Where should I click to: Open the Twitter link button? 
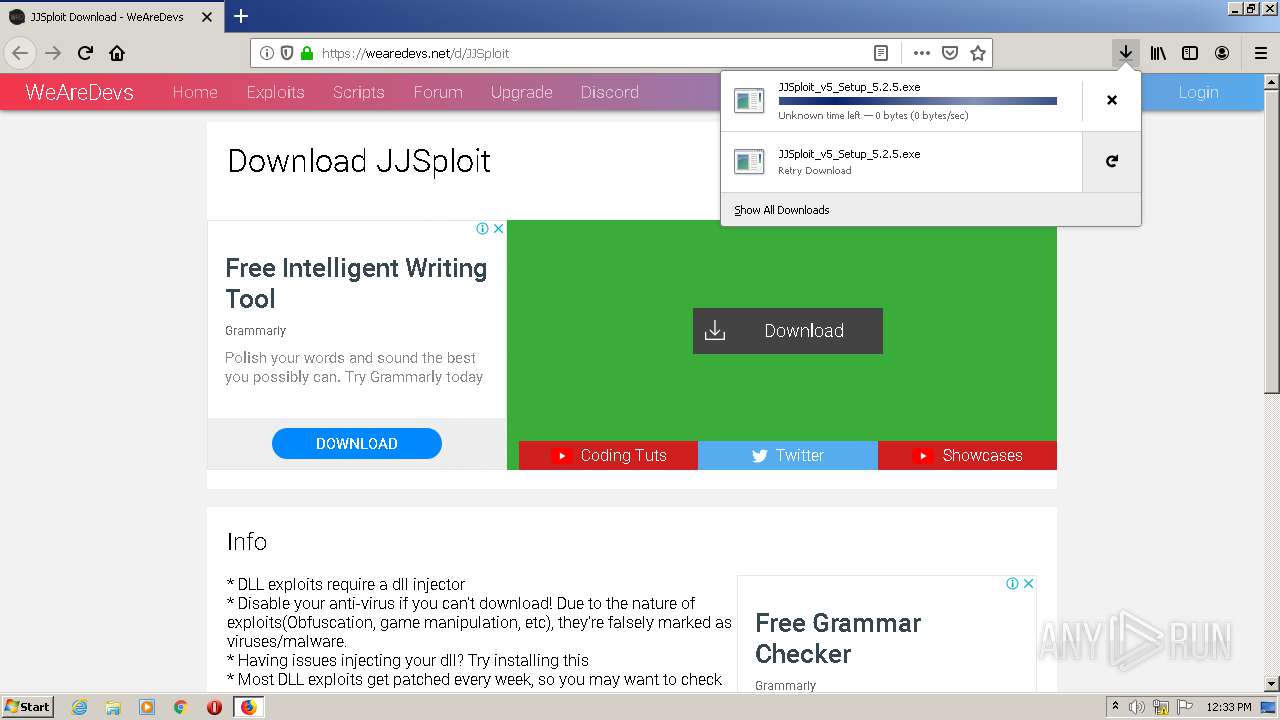pos(788,455)
